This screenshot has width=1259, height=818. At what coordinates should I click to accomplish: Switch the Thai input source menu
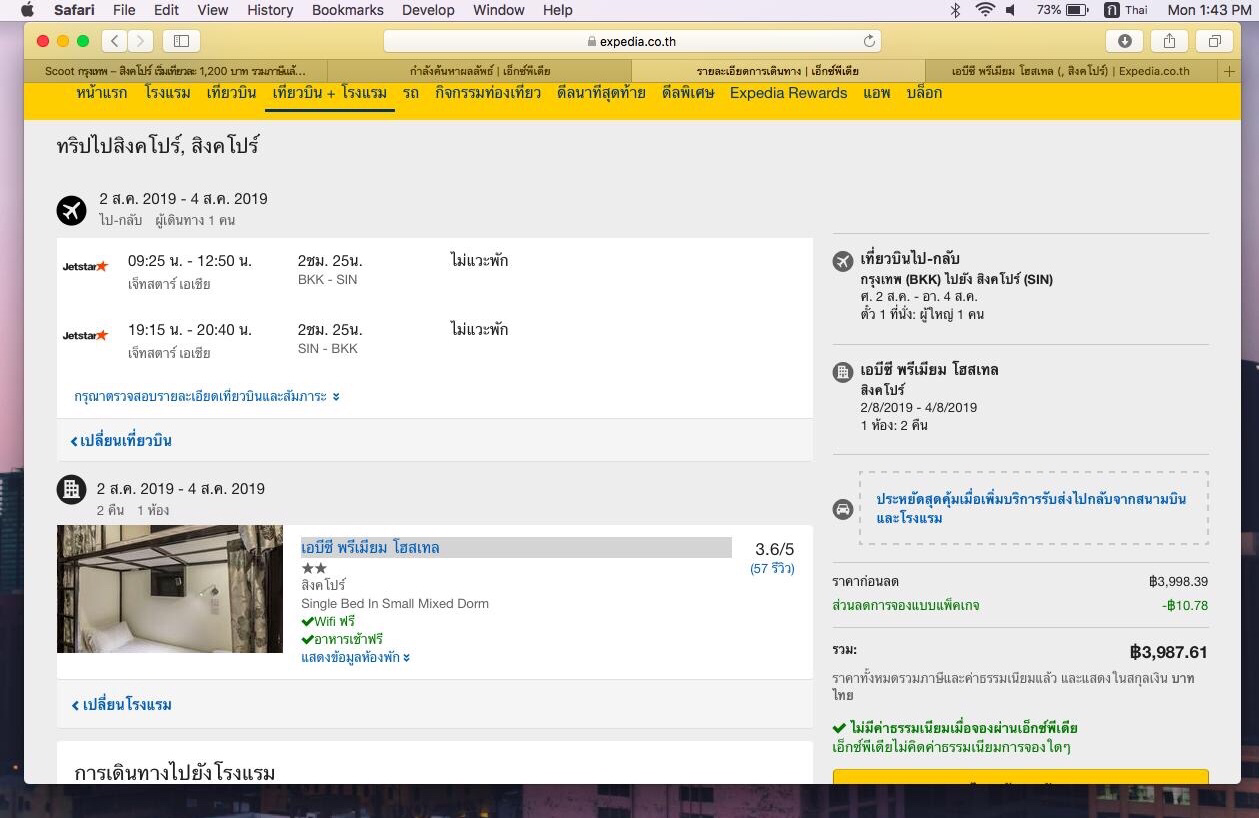[x=1126, y=10]
